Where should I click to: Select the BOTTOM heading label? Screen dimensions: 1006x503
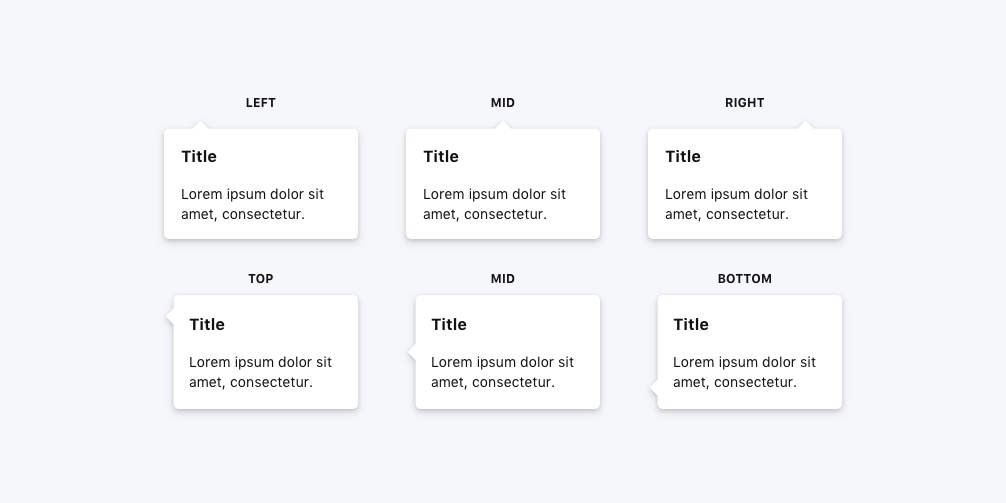[745, 279]
